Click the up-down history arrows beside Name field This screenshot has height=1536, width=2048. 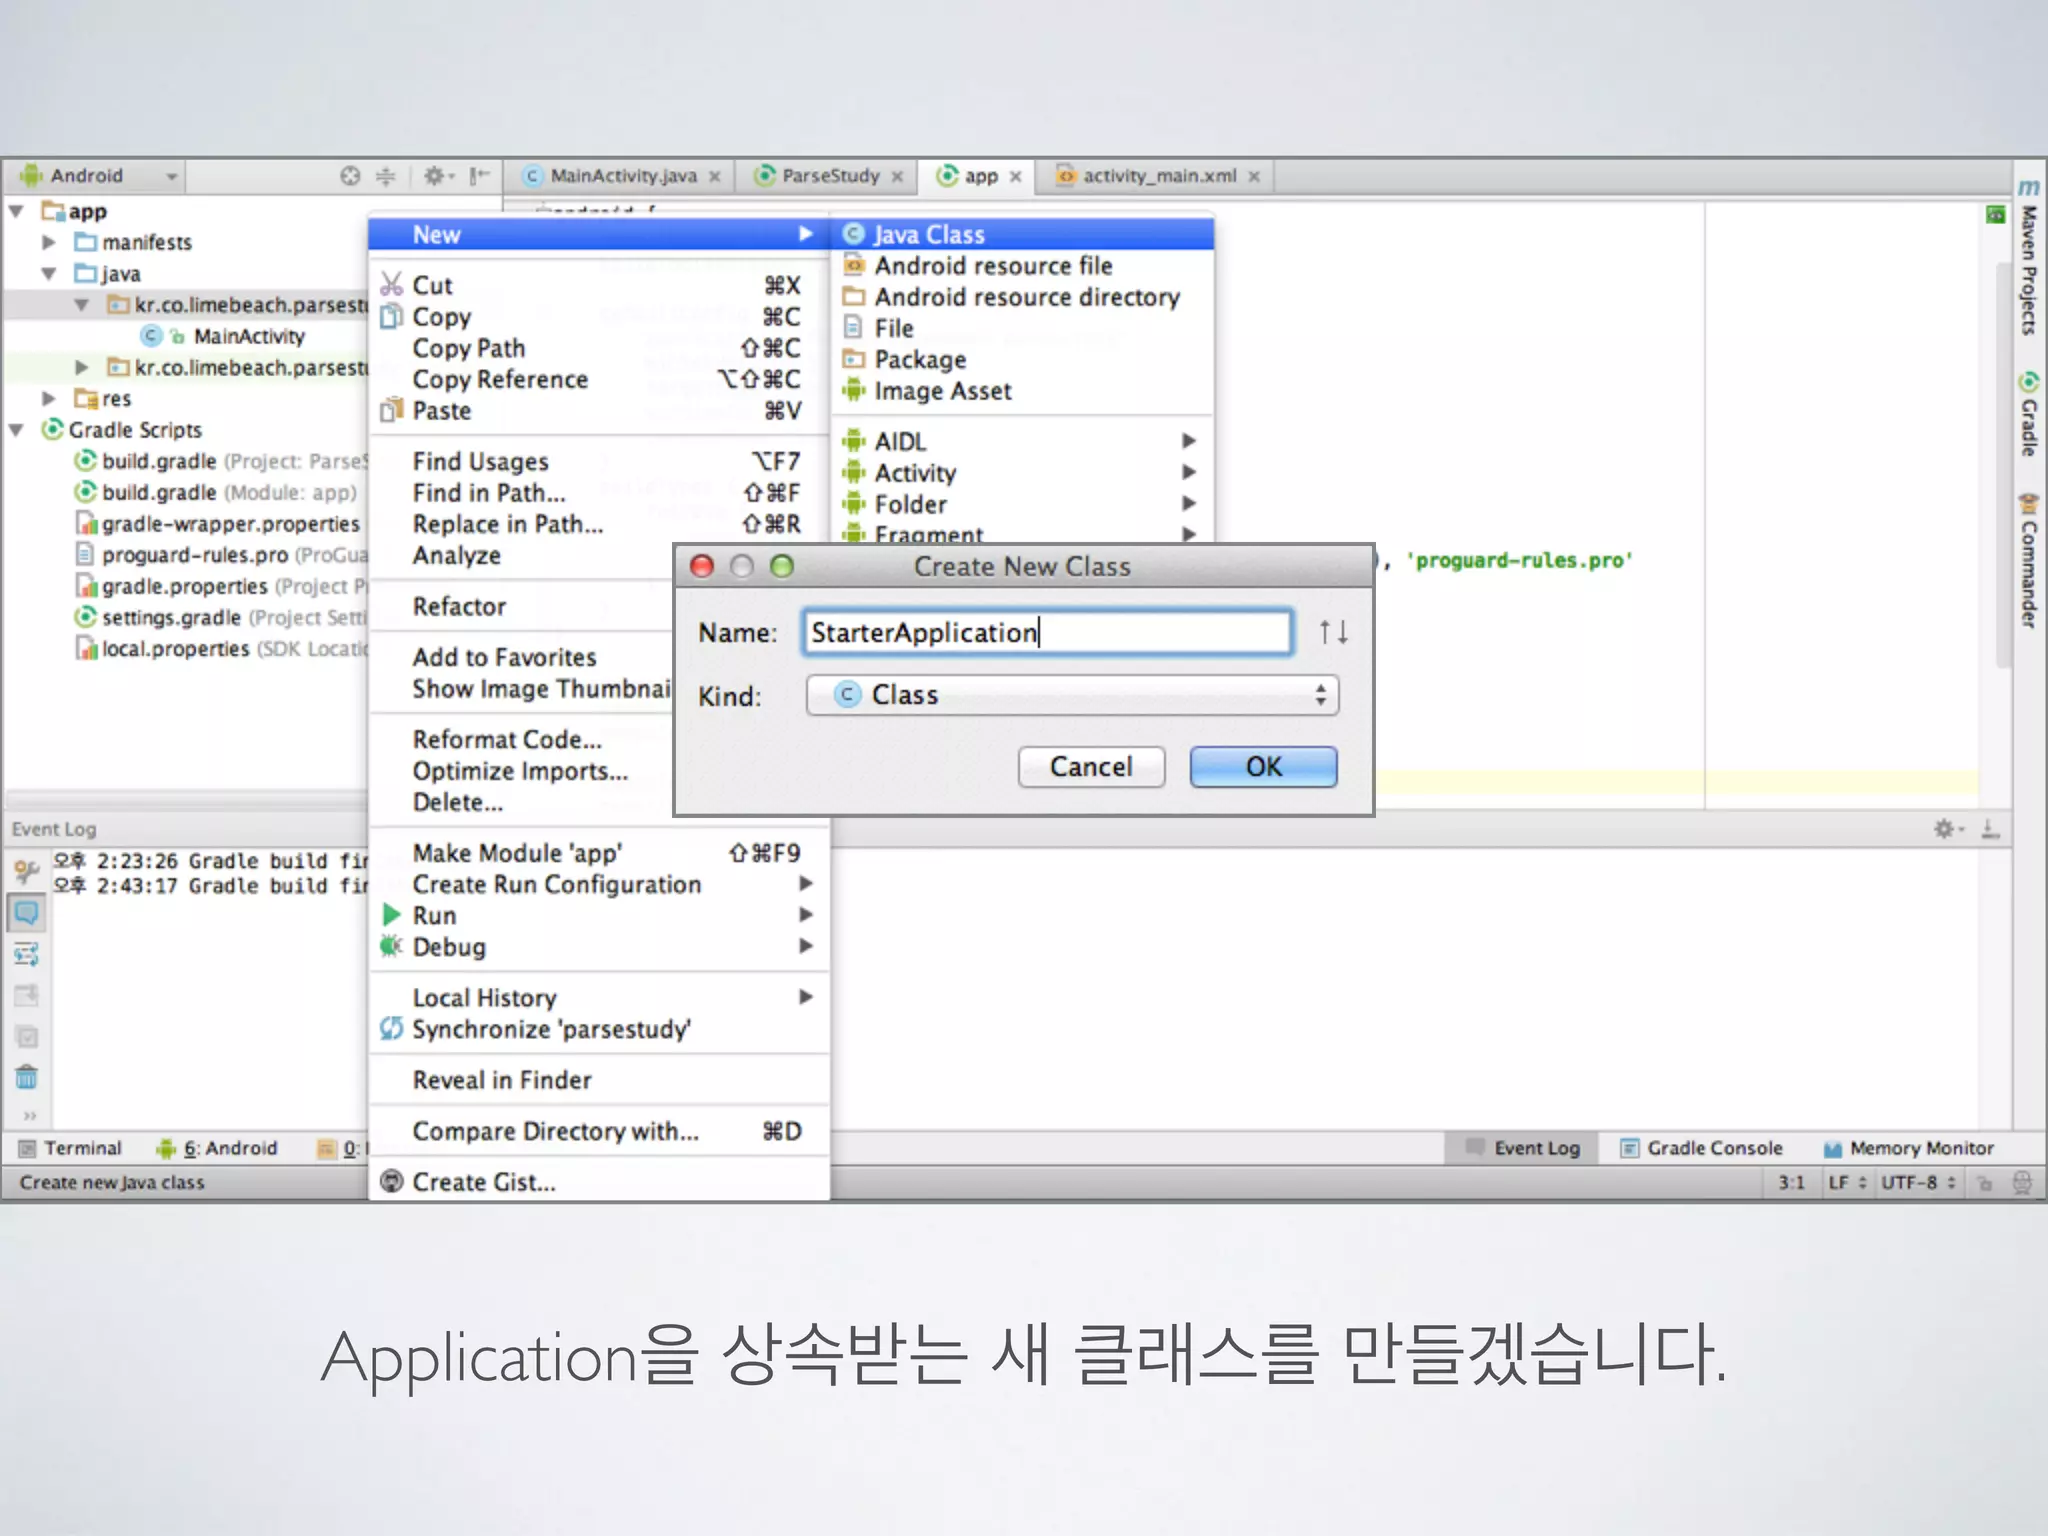(x=1333, y=632)
